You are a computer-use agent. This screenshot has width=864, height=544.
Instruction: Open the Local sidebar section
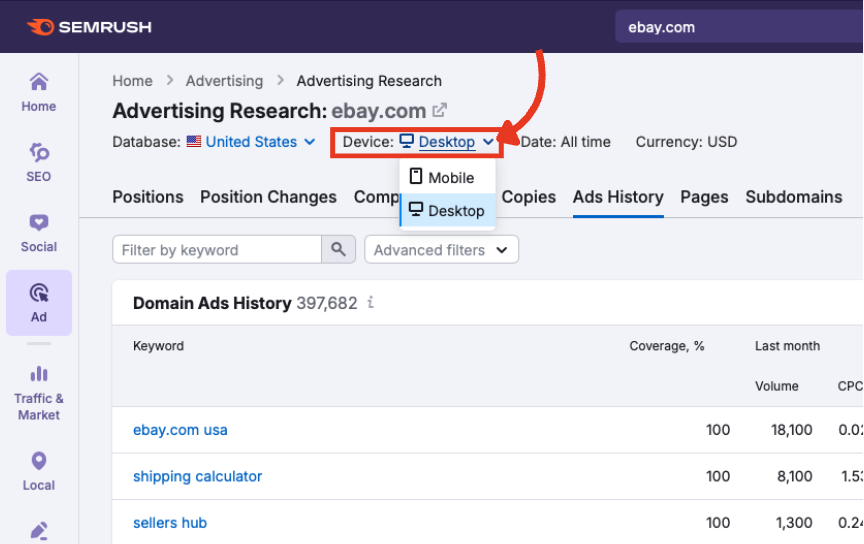tap(39, 472)
